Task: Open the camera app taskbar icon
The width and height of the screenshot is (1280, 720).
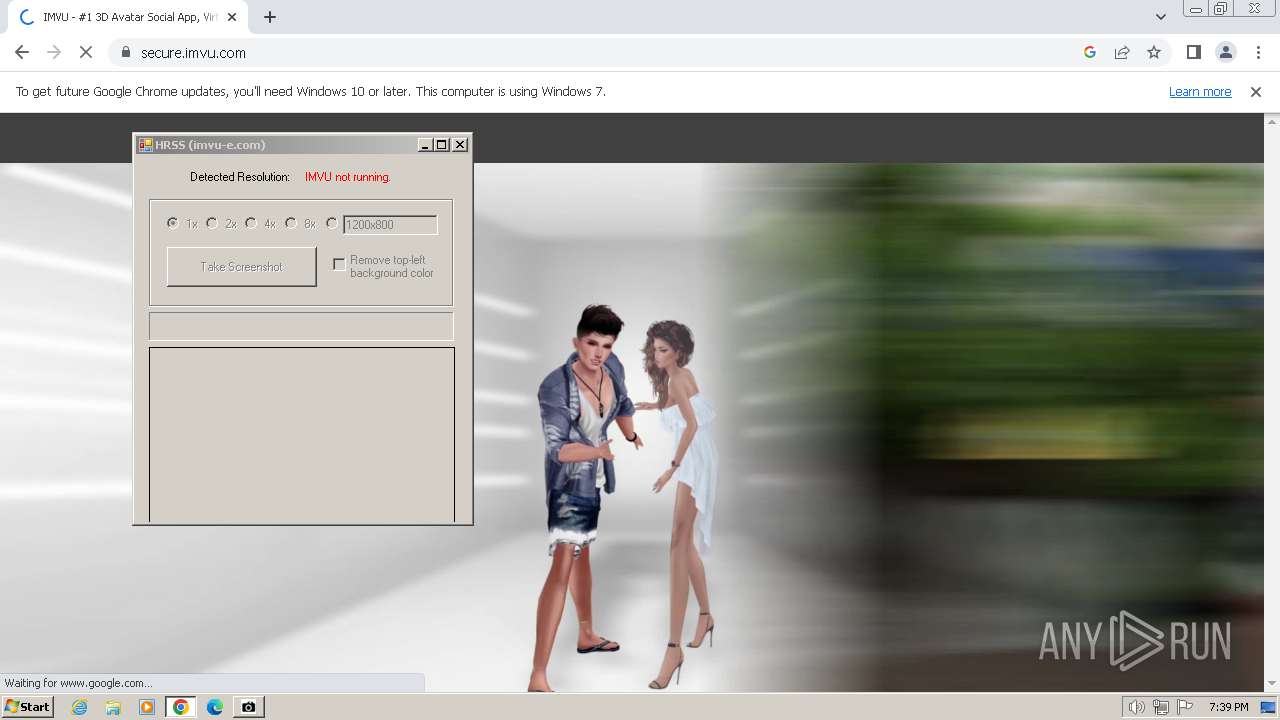Action: pyautogui.click(x=248, y=707)
